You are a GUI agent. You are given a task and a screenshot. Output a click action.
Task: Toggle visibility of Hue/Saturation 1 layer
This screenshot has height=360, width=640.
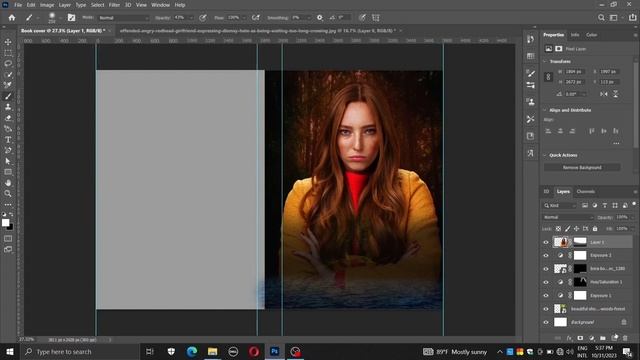point(546,282)
